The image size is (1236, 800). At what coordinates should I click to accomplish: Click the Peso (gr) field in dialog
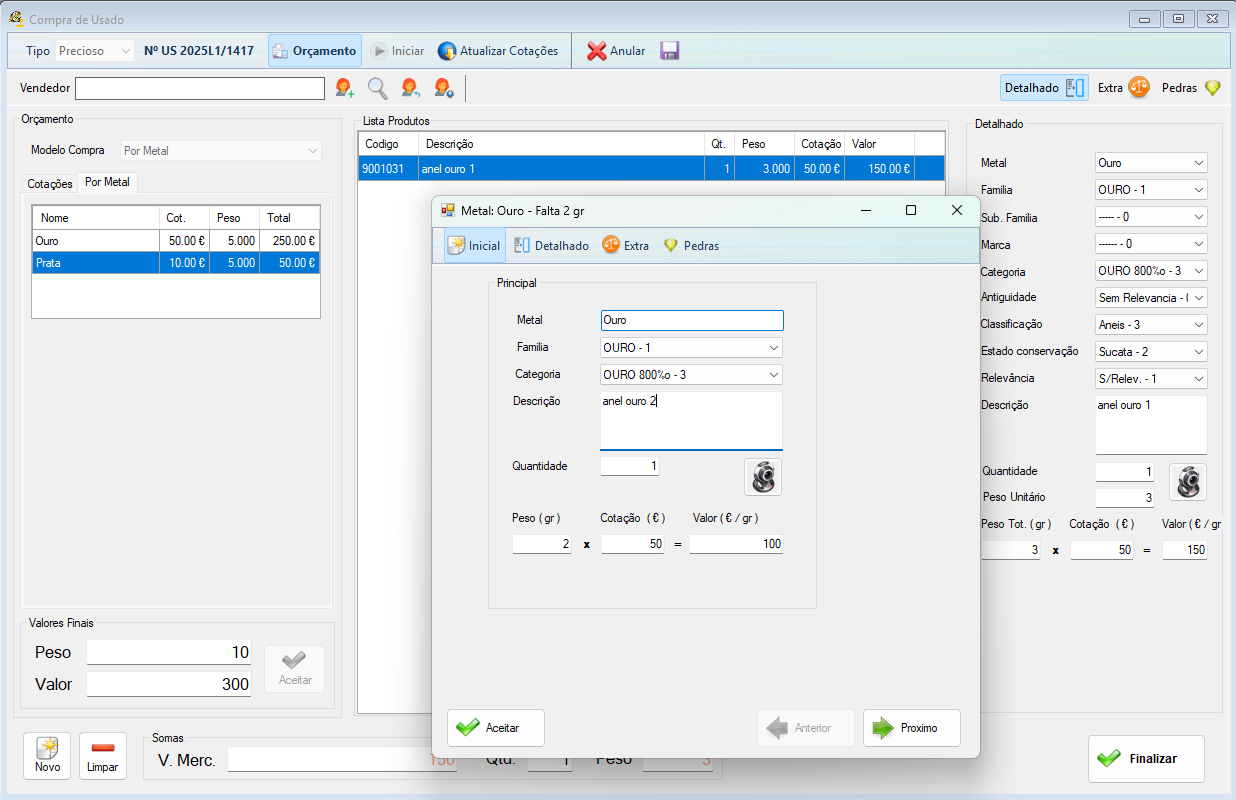point(543,544)
